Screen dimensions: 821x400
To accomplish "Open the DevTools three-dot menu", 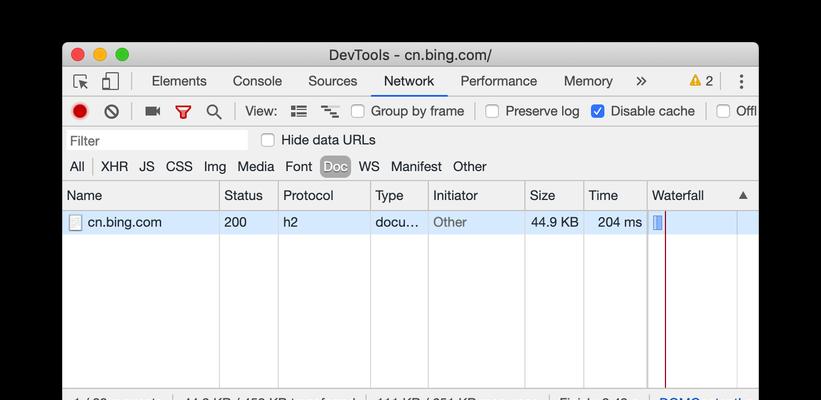I will (x=741, y=81).
